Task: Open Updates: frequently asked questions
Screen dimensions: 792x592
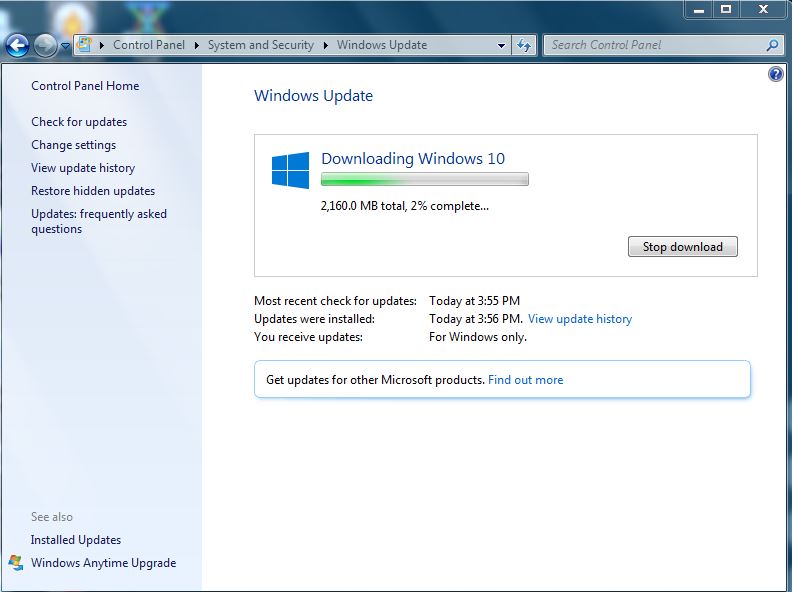Action: pyautogui.click(x=99, y=221)
